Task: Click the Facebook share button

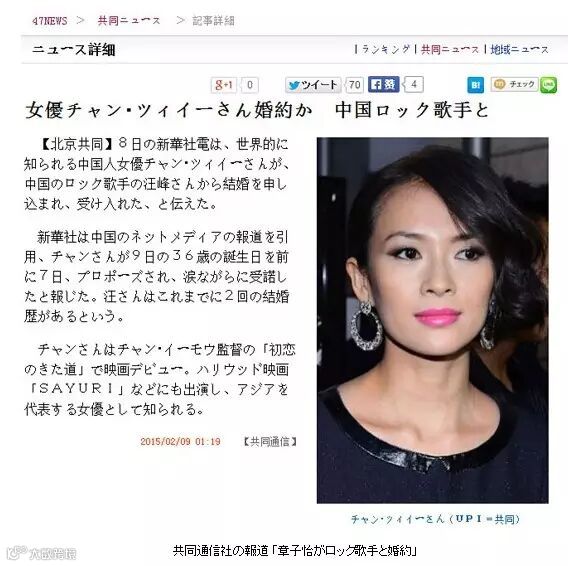Action: pyautogui.click(x=384, y=84)
